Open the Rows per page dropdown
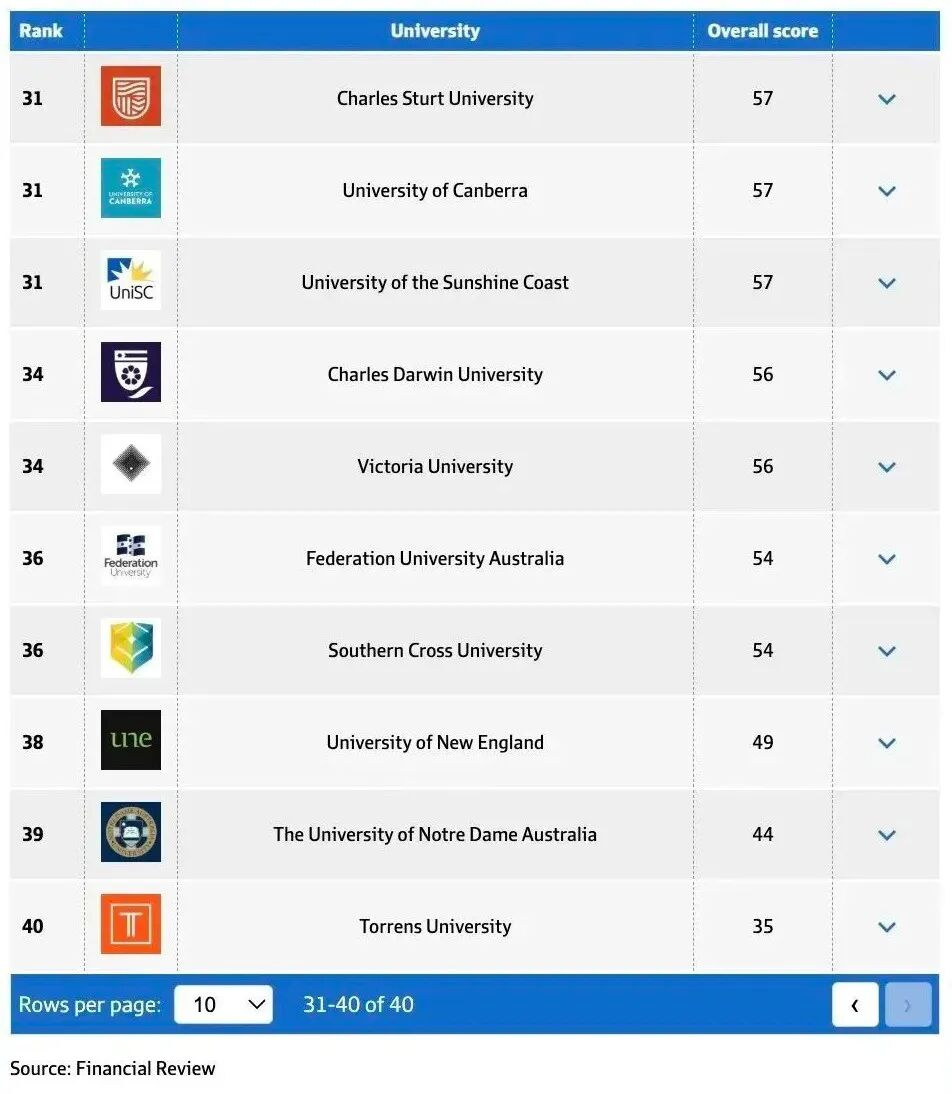952x1094 pixels. (223, 1004)
